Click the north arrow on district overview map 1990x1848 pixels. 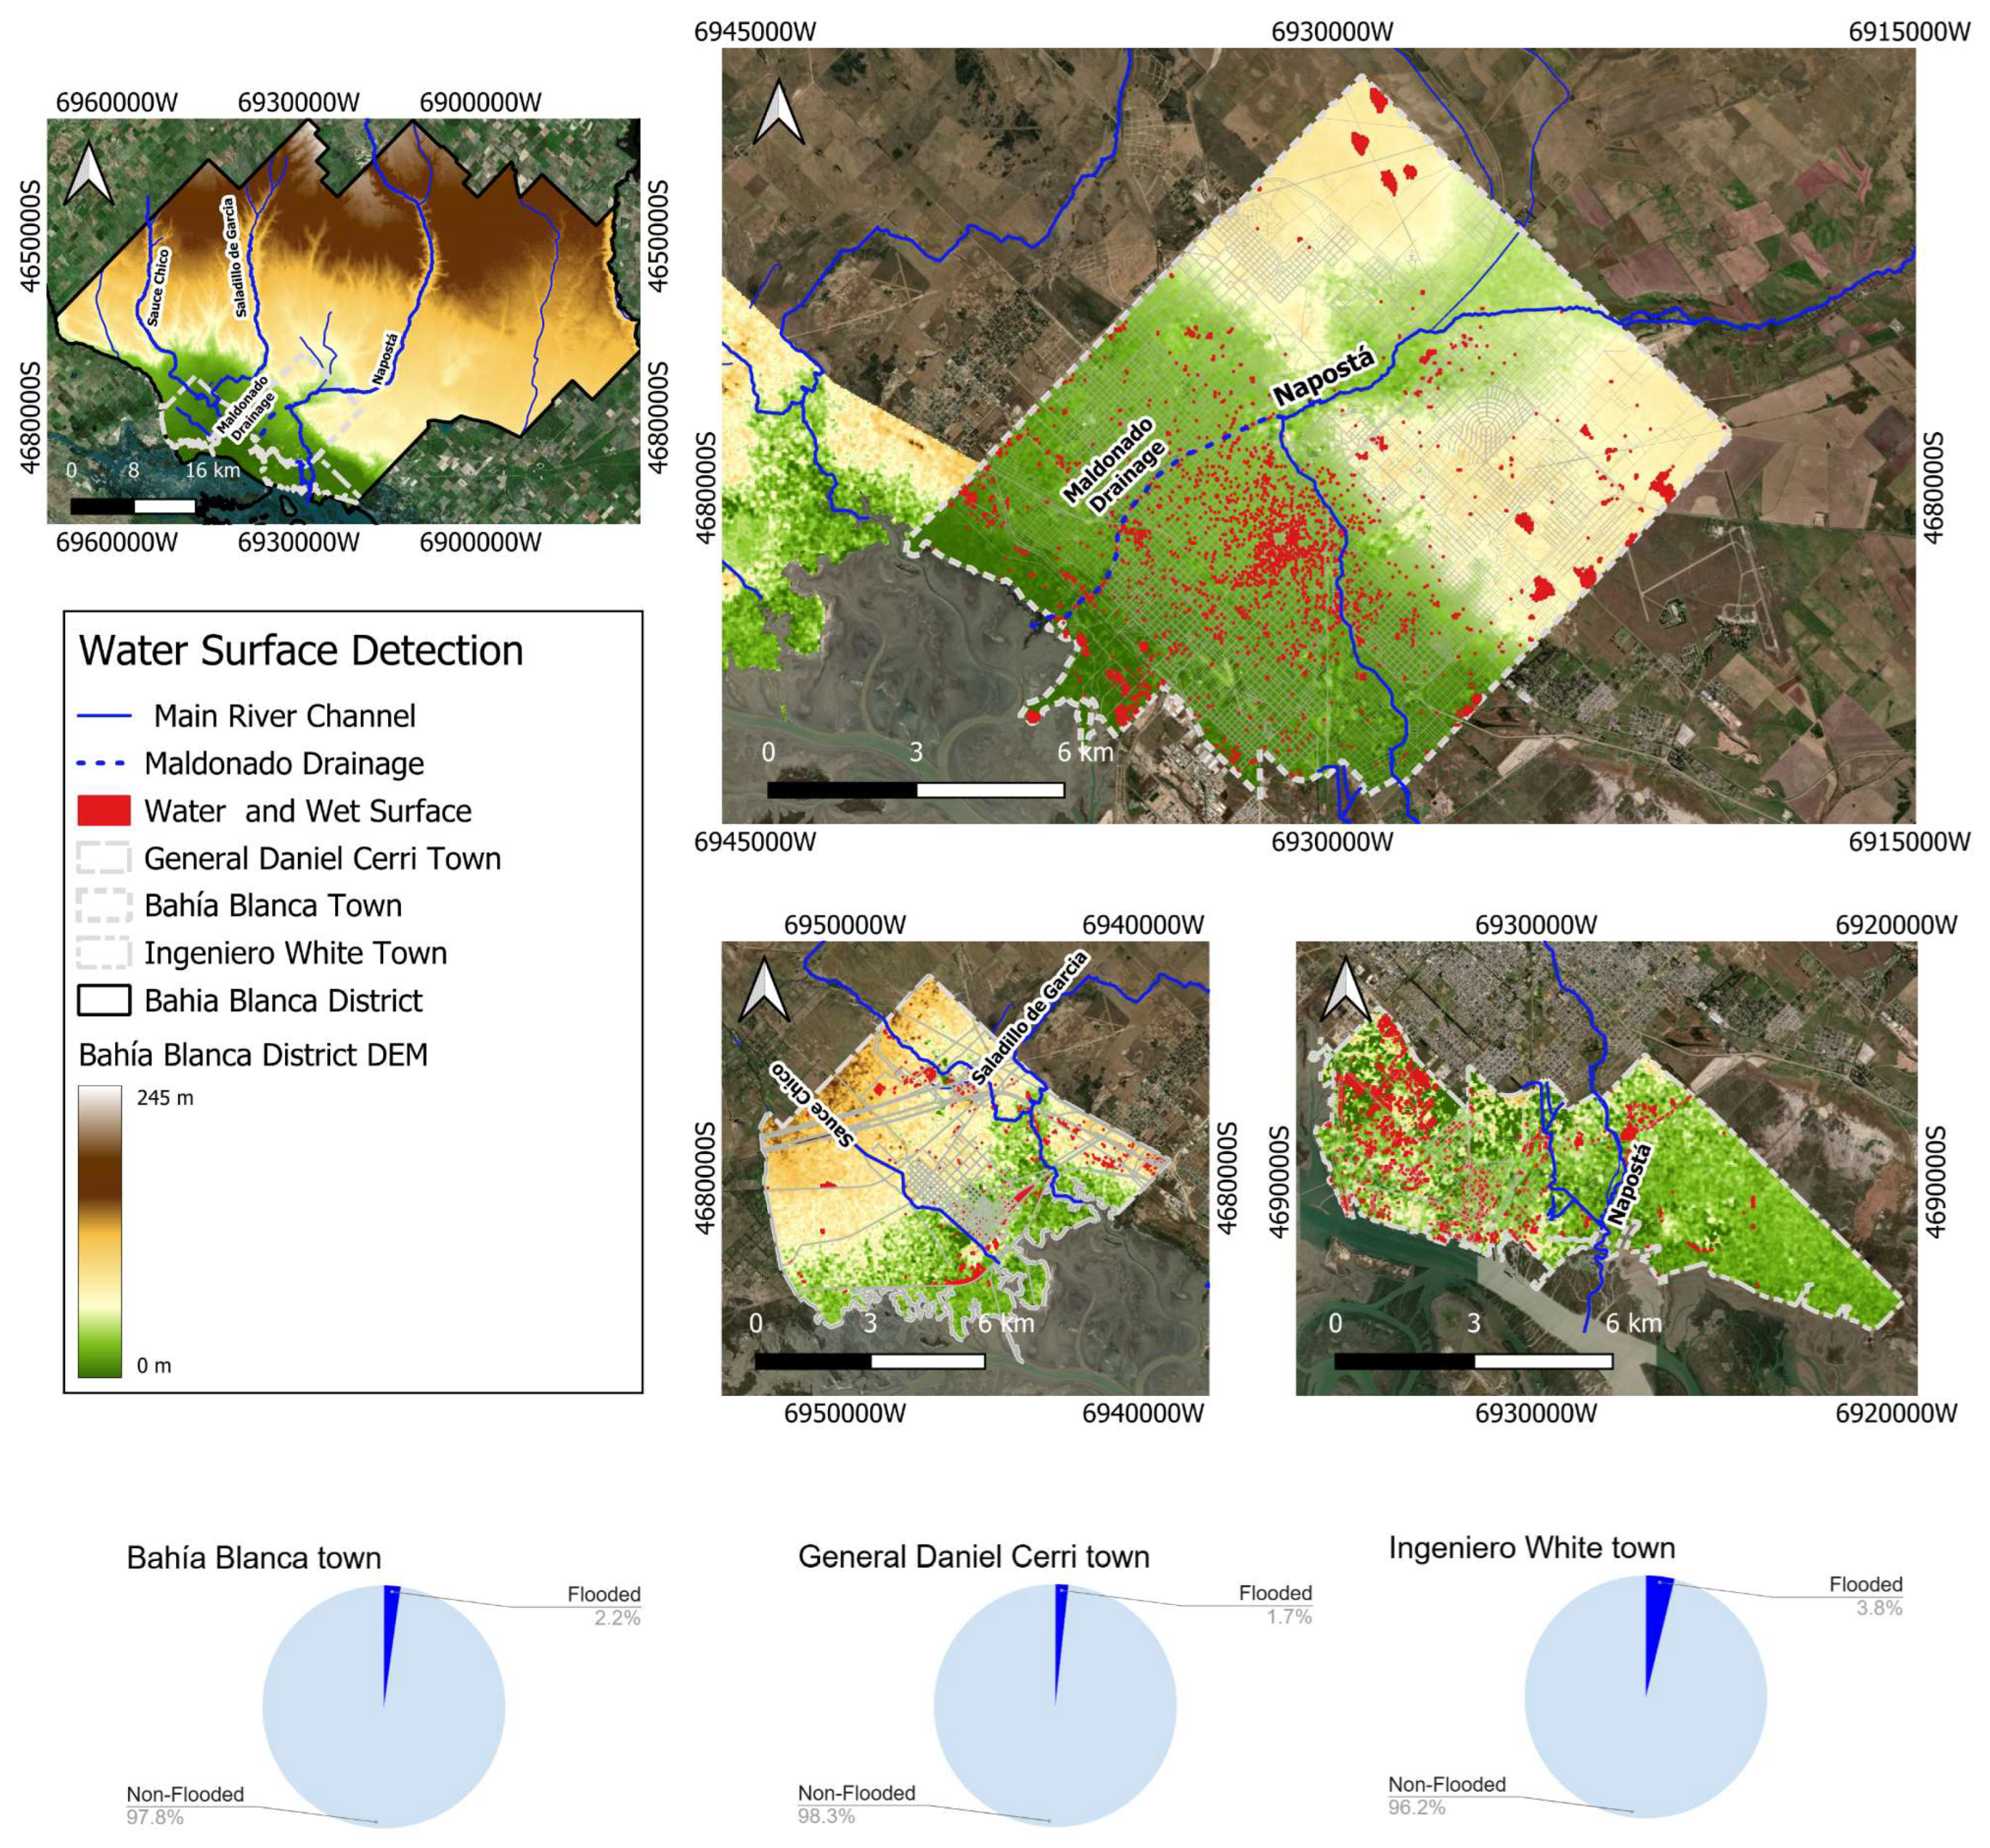coord(88,173)
